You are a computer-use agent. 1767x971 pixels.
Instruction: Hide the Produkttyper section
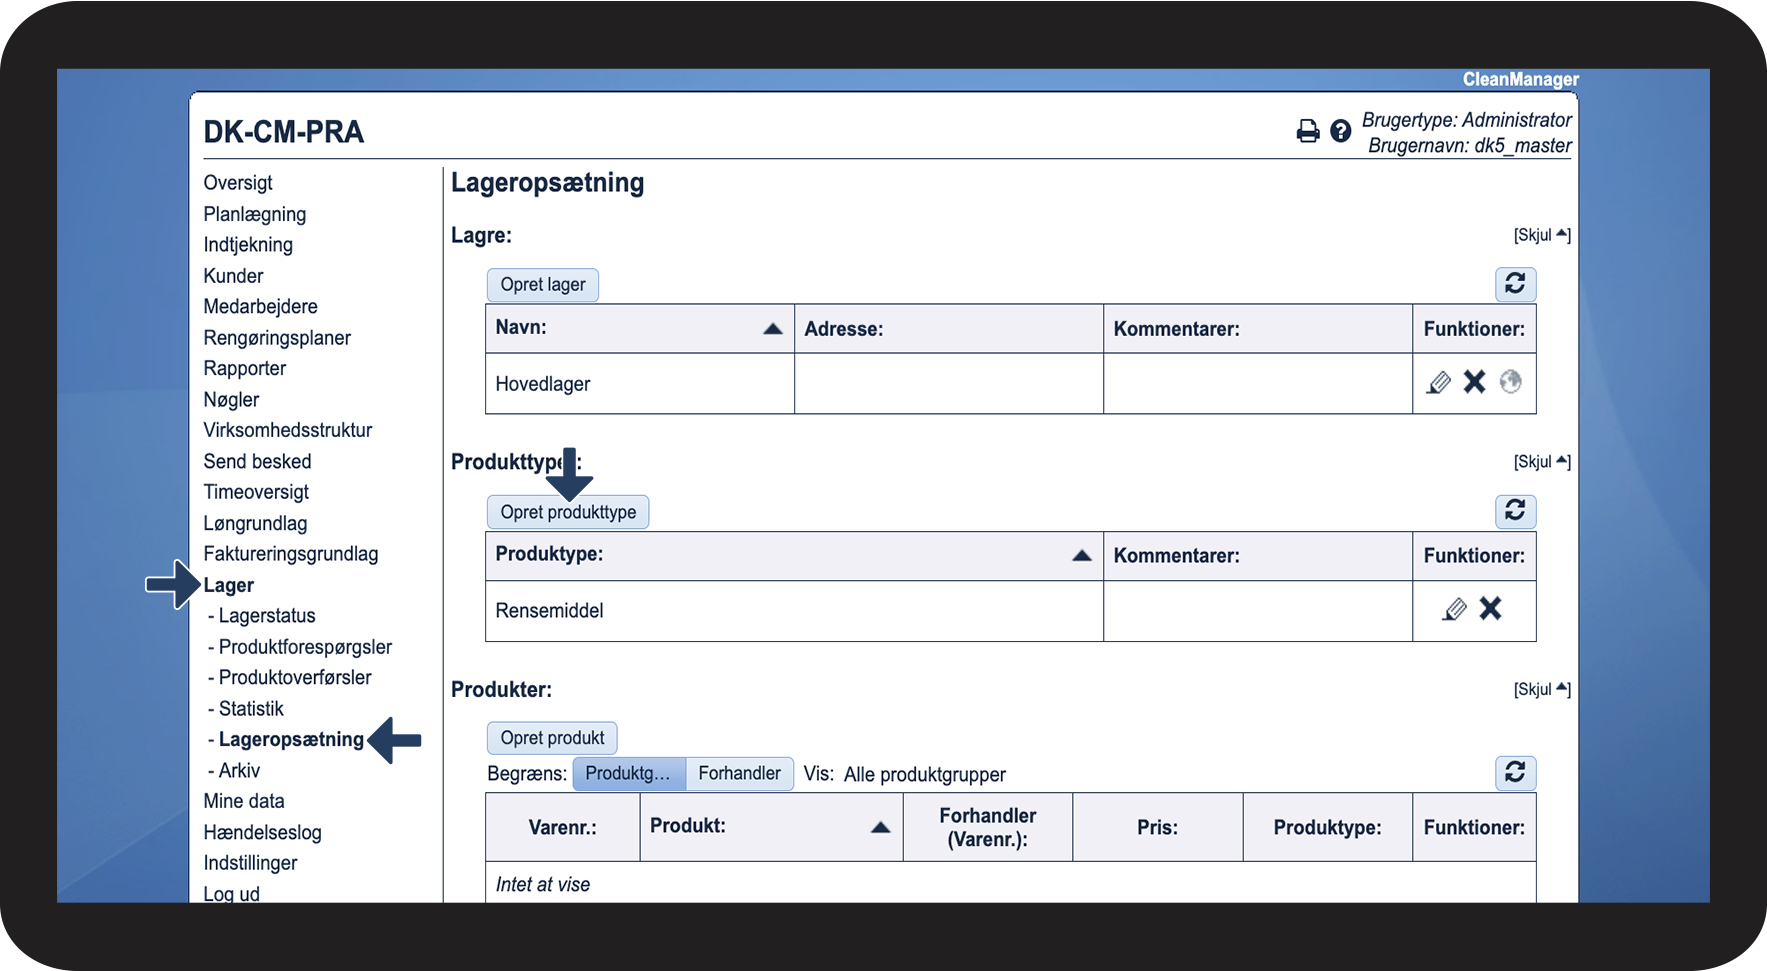tap(1541, 462)
